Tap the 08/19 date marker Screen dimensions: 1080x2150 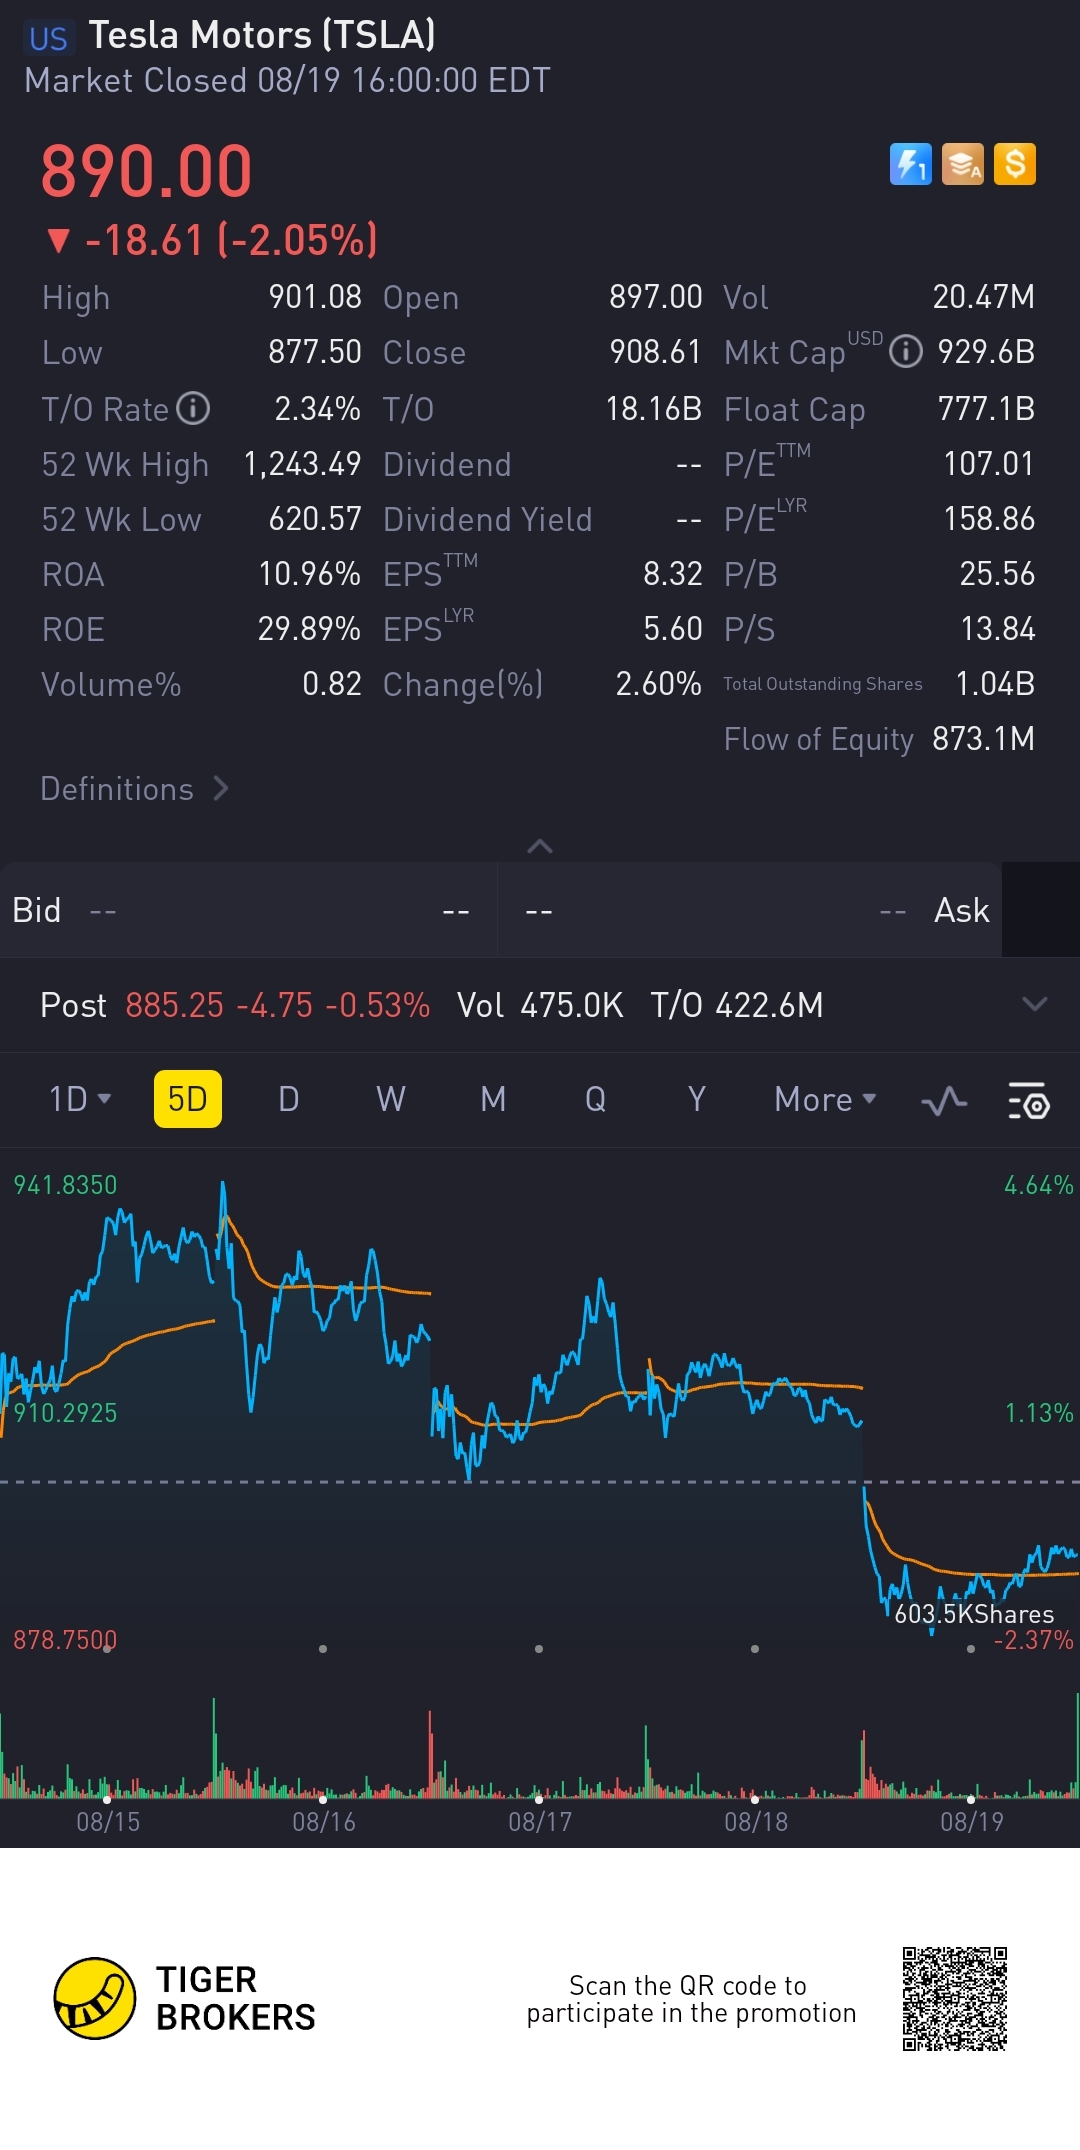pos(972,1821)
